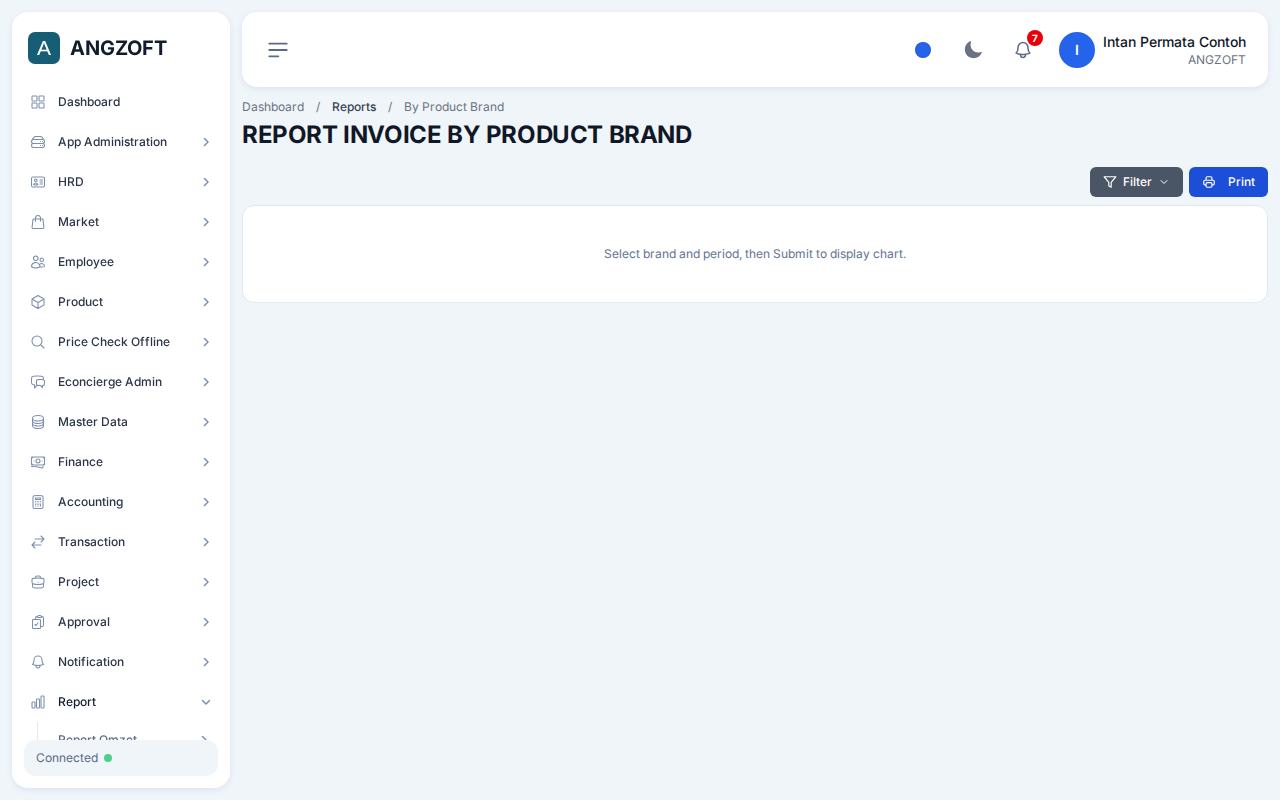Expand the HRD menu chevron
The width and height of the screenshot is (1280, 800).
(206, 182)
